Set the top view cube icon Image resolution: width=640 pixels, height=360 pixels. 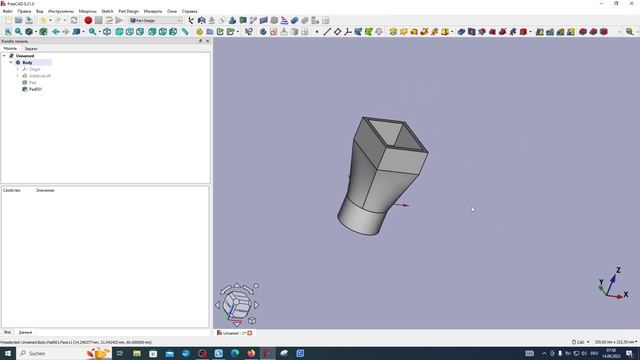click(x=129, y=31)
